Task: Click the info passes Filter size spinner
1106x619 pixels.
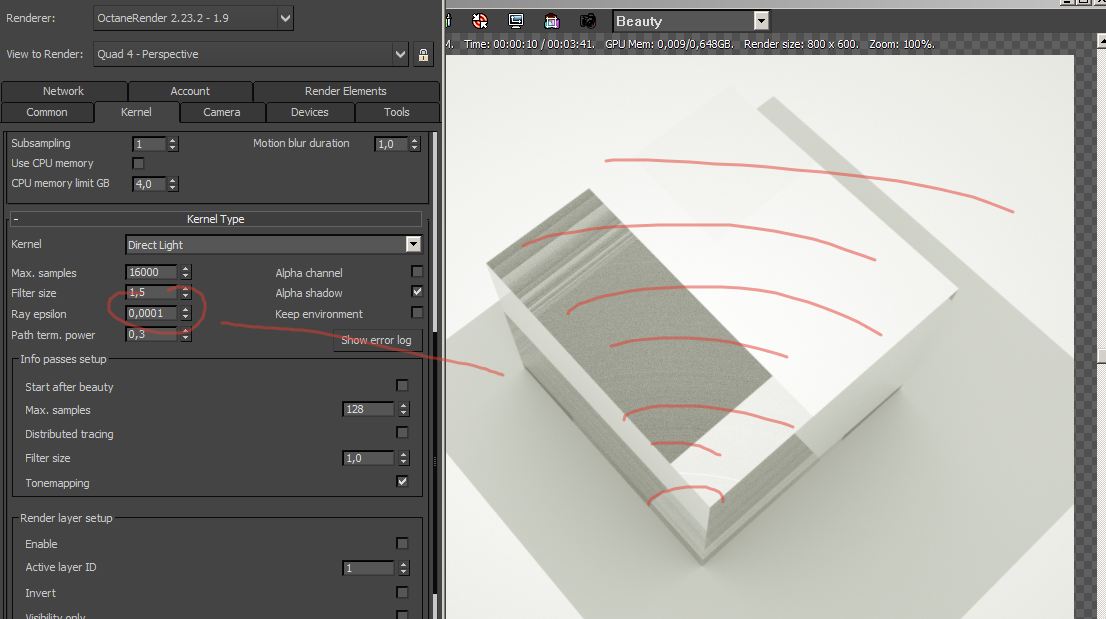Action: [403, 458]
